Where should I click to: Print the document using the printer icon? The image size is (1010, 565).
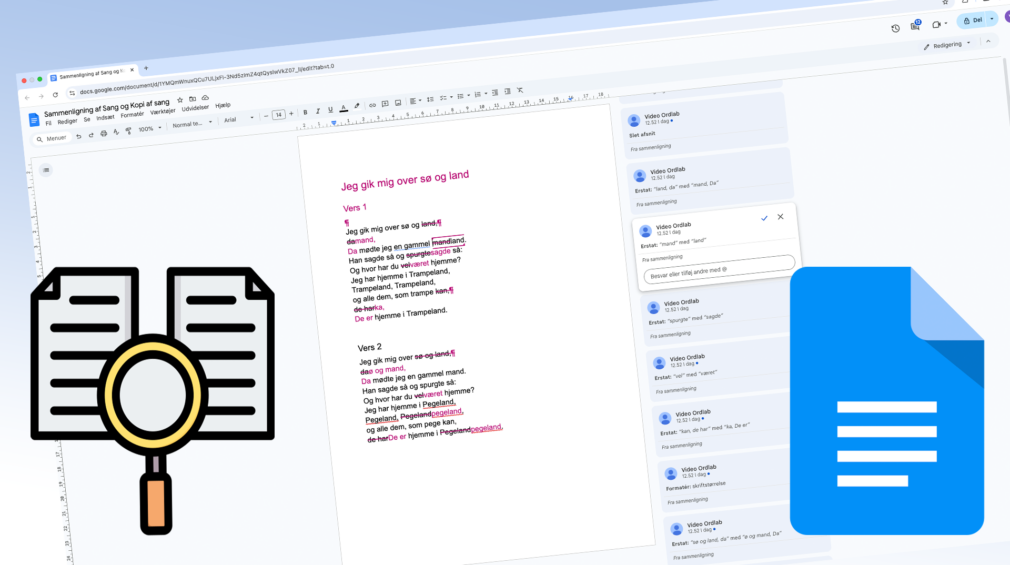point(104,133)
